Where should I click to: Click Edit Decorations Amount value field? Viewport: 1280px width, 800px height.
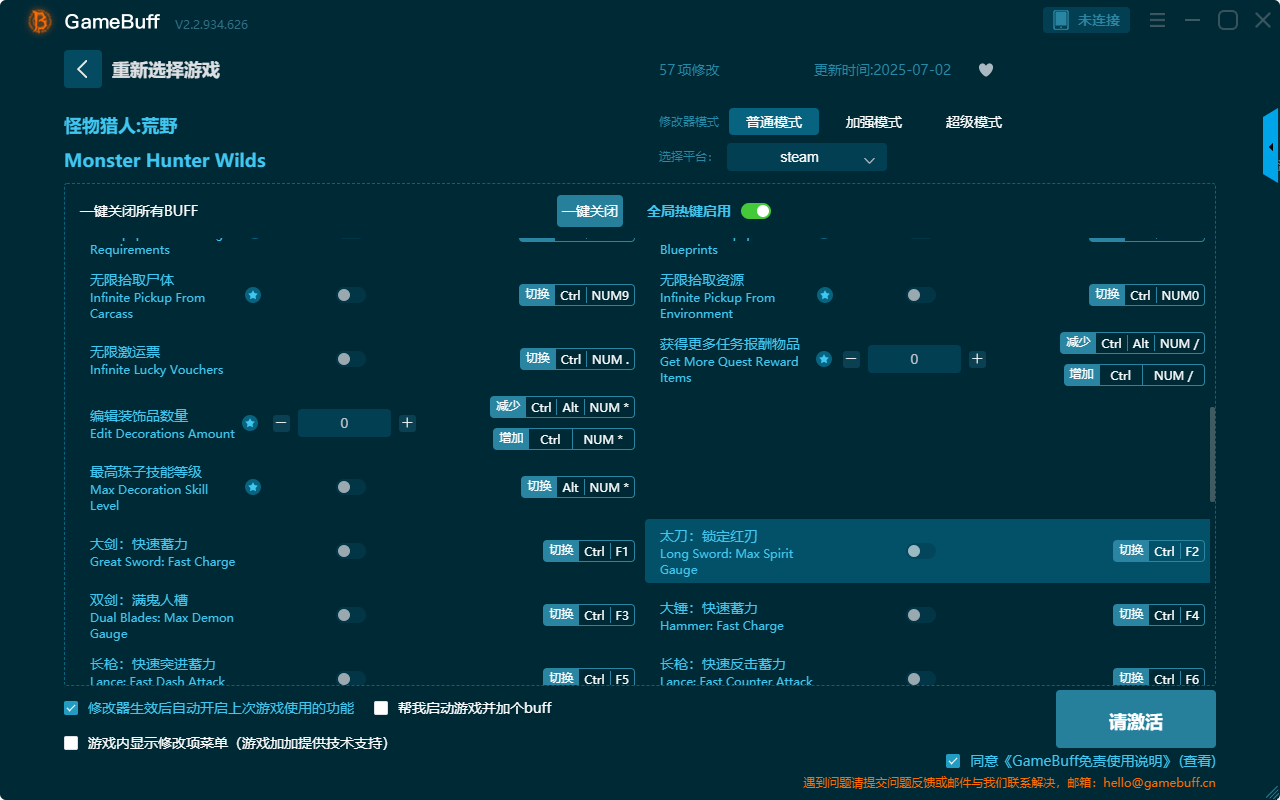click(344, 423)
